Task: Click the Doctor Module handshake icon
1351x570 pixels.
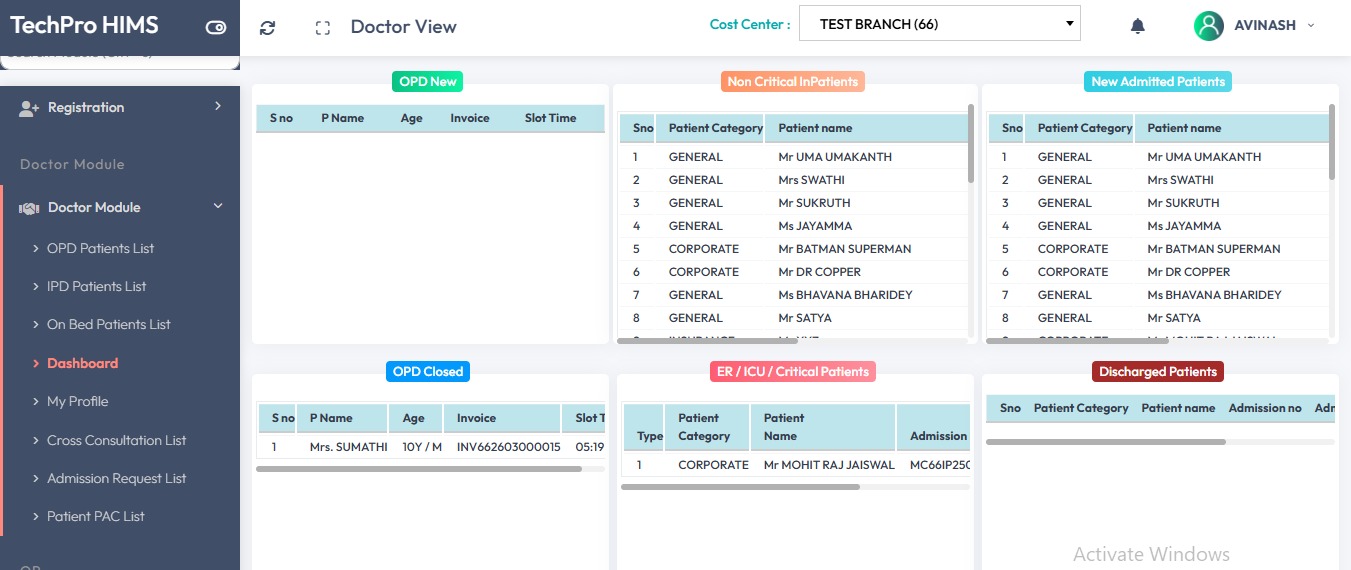Action: coord(29,208)
